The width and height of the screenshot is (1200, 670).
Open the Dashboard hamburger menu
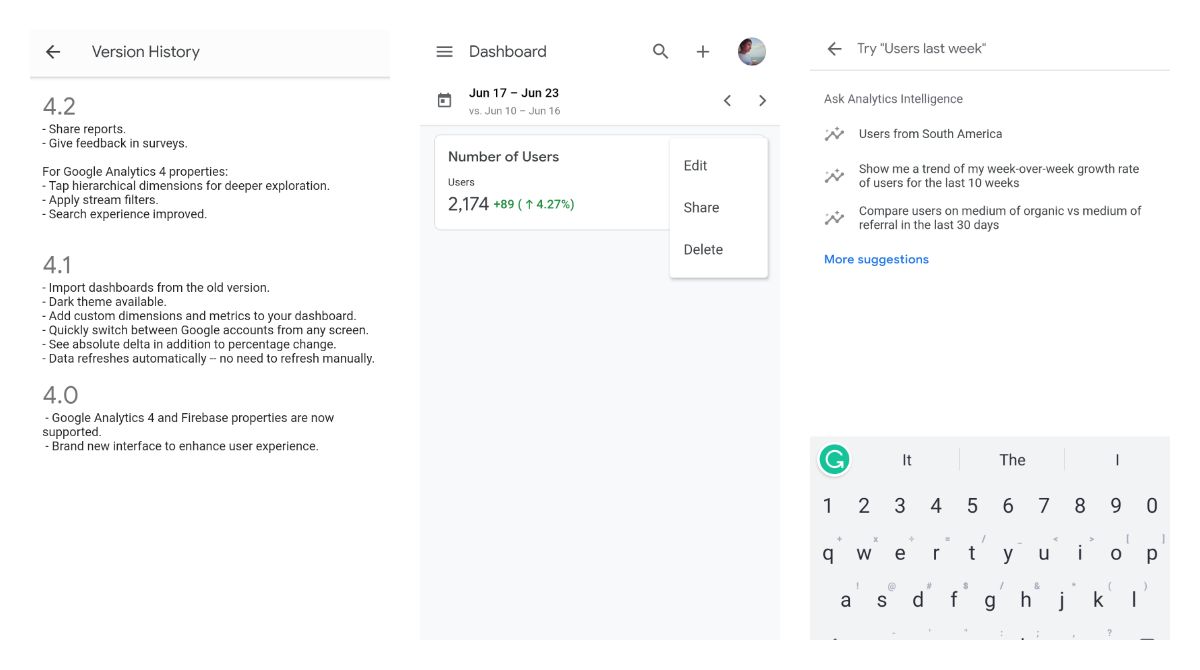coord(445,52)
